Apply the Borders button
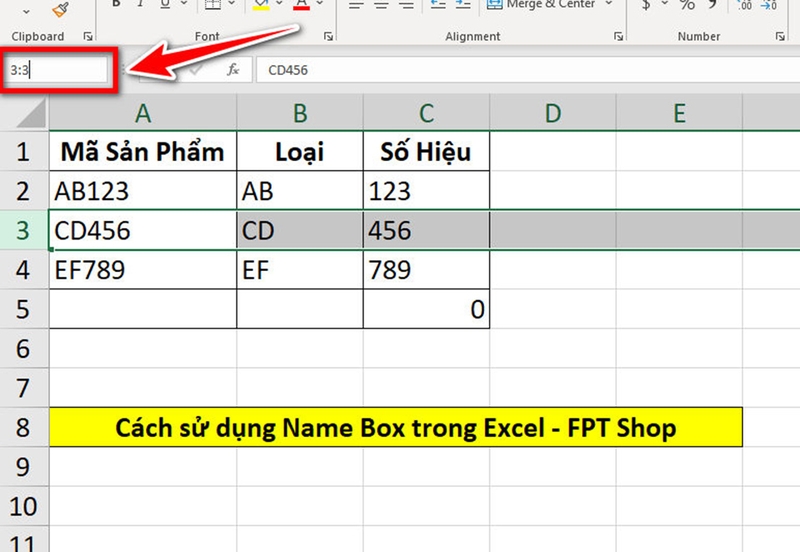 coord(213,5)
